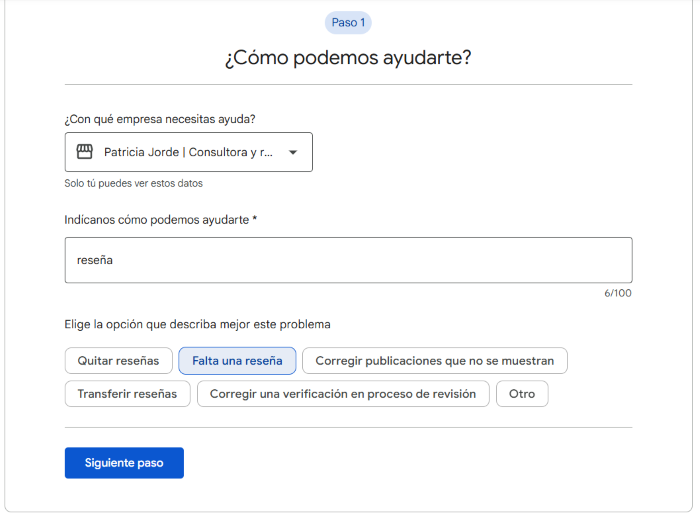Image resolution: width=700 pixels, height=517 pixels.
Task: Pick 'Corregir una verificación en proceso de revisión'
Action: pyautogui.click(x=343, y=394)
